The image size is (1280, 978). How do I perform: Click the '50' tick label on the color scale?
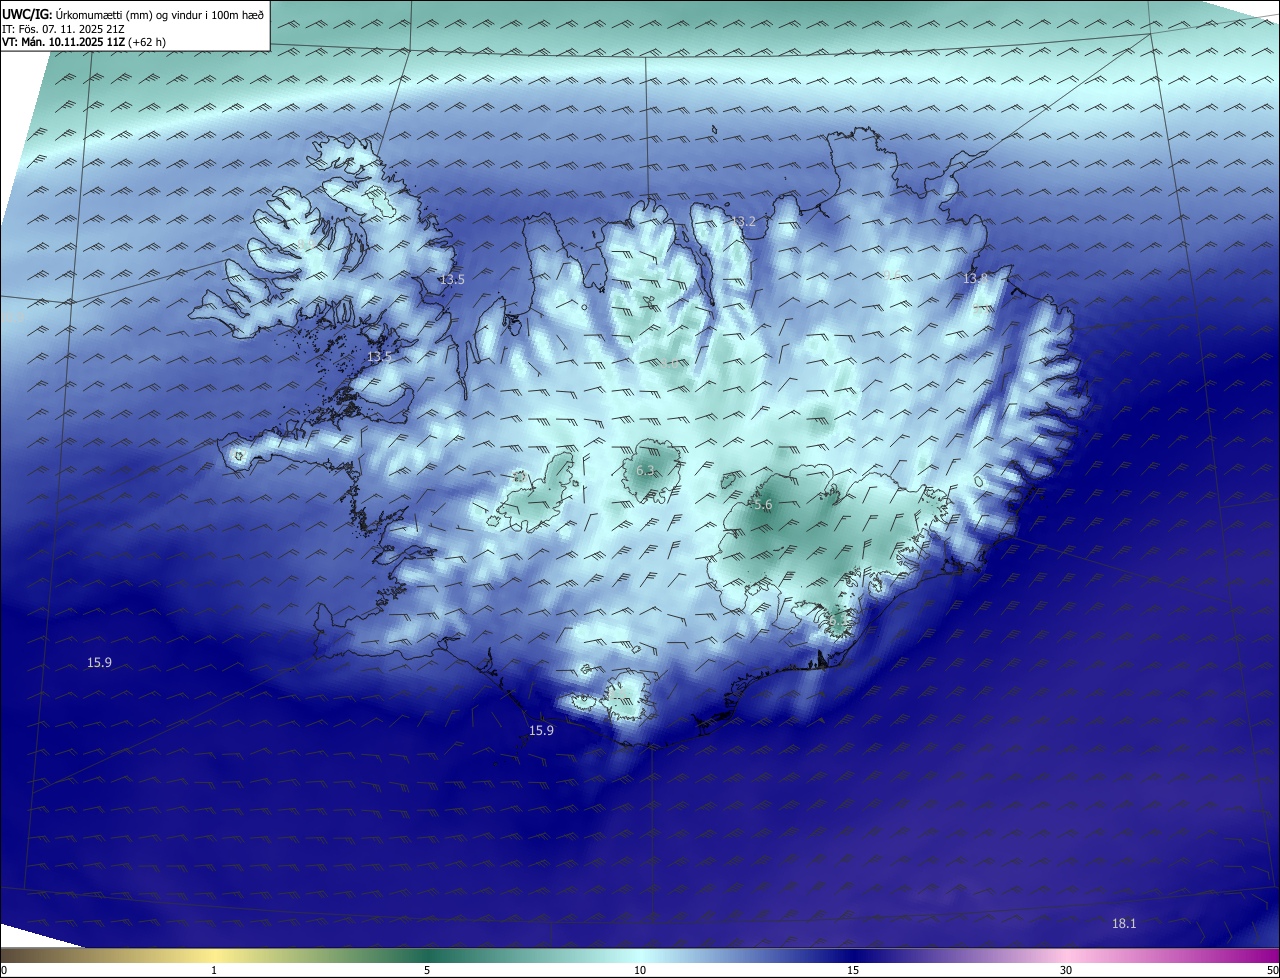(1272, 970)
